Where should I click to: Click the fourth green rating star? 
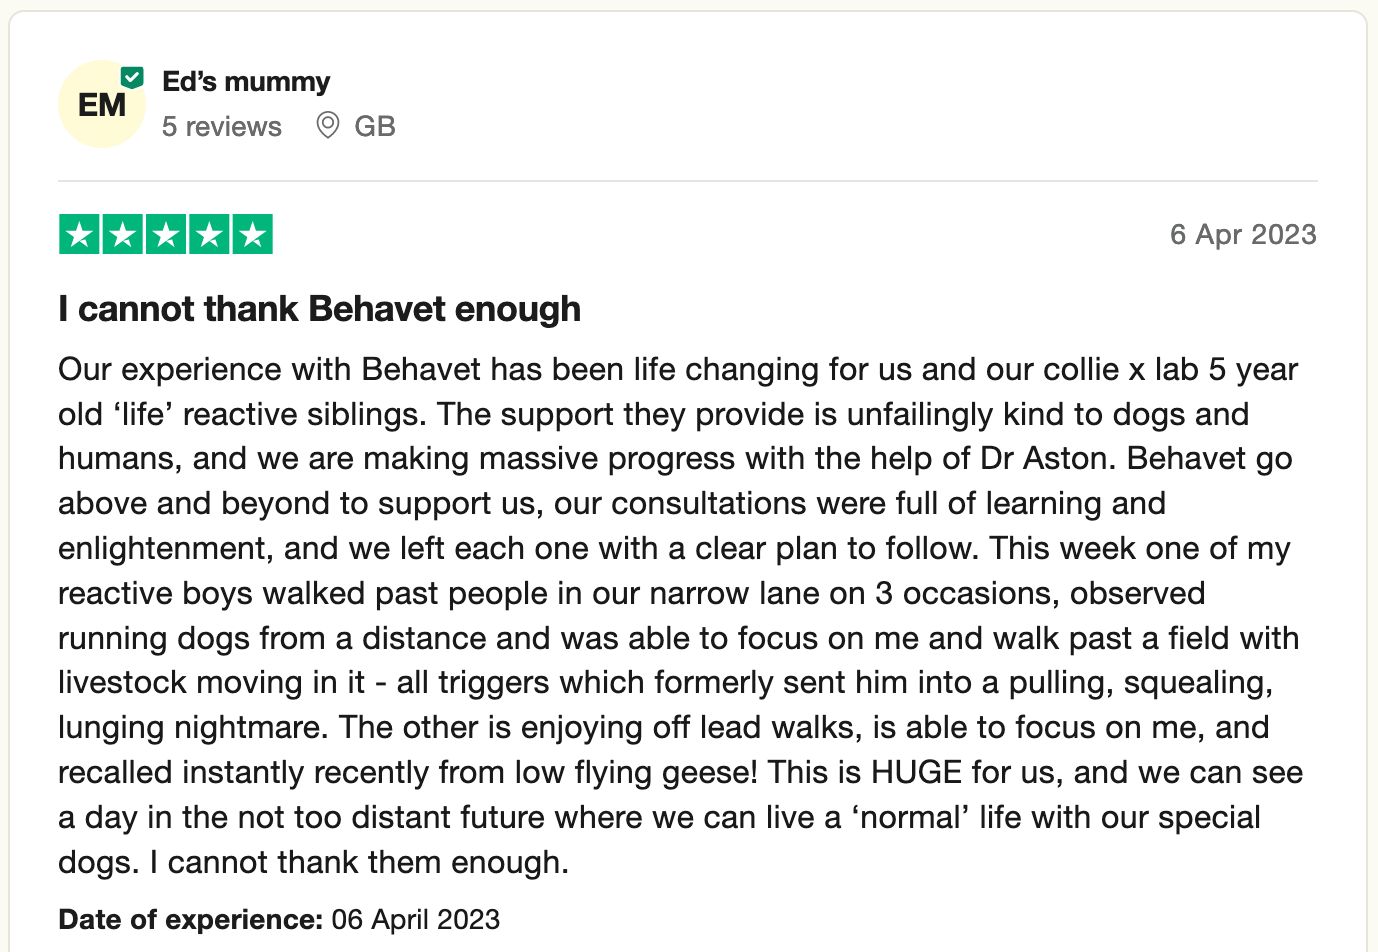209,235
